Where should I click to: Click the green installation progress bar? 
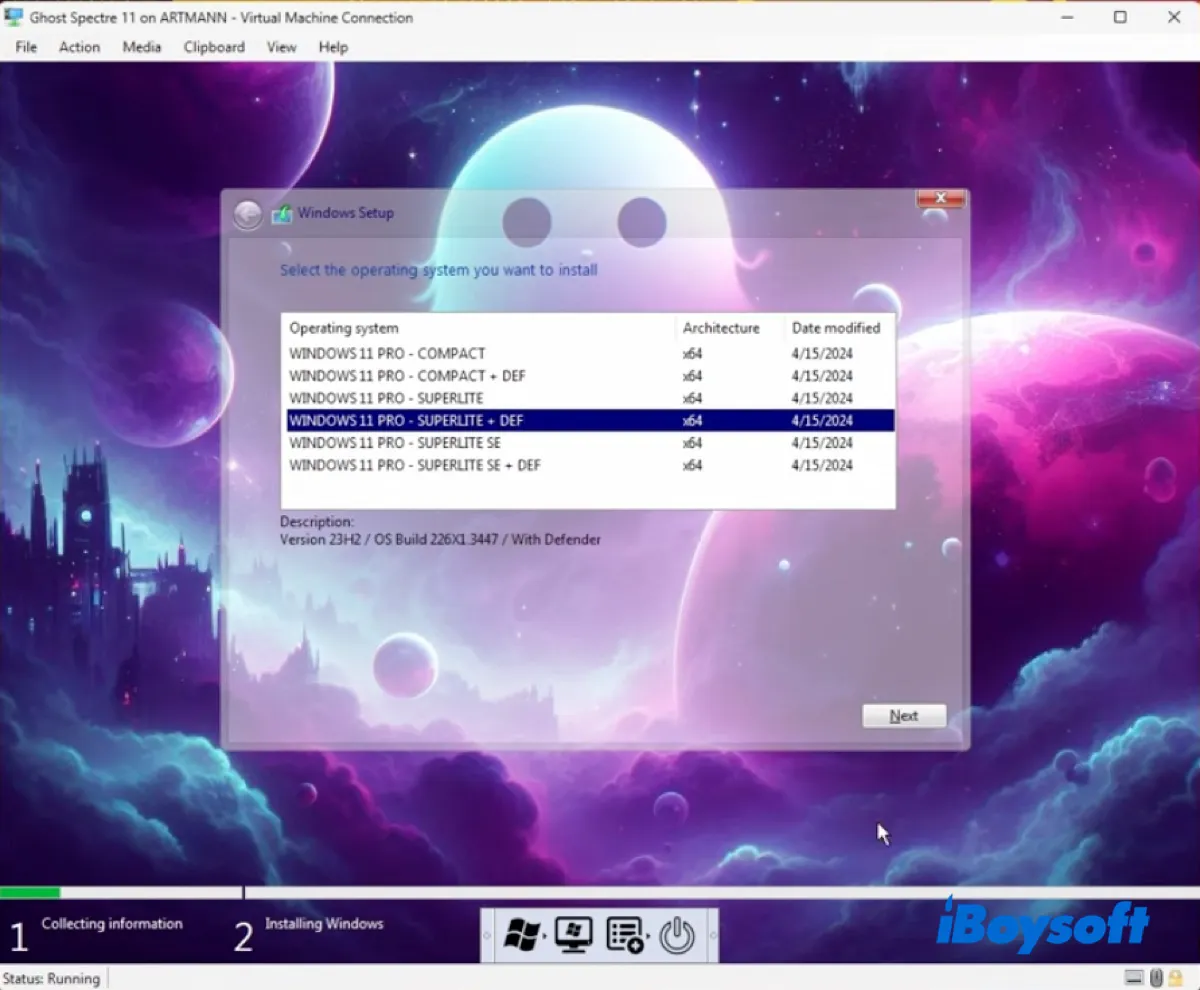click(30, 891)
